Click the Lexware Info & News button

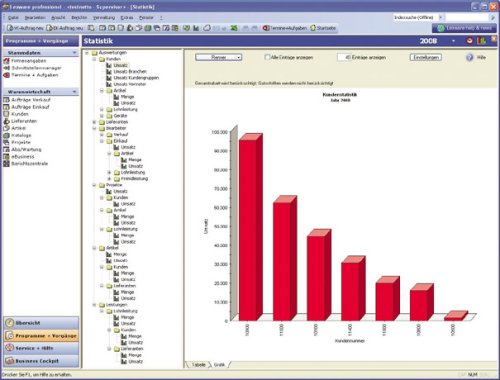[x=464, y=28]
